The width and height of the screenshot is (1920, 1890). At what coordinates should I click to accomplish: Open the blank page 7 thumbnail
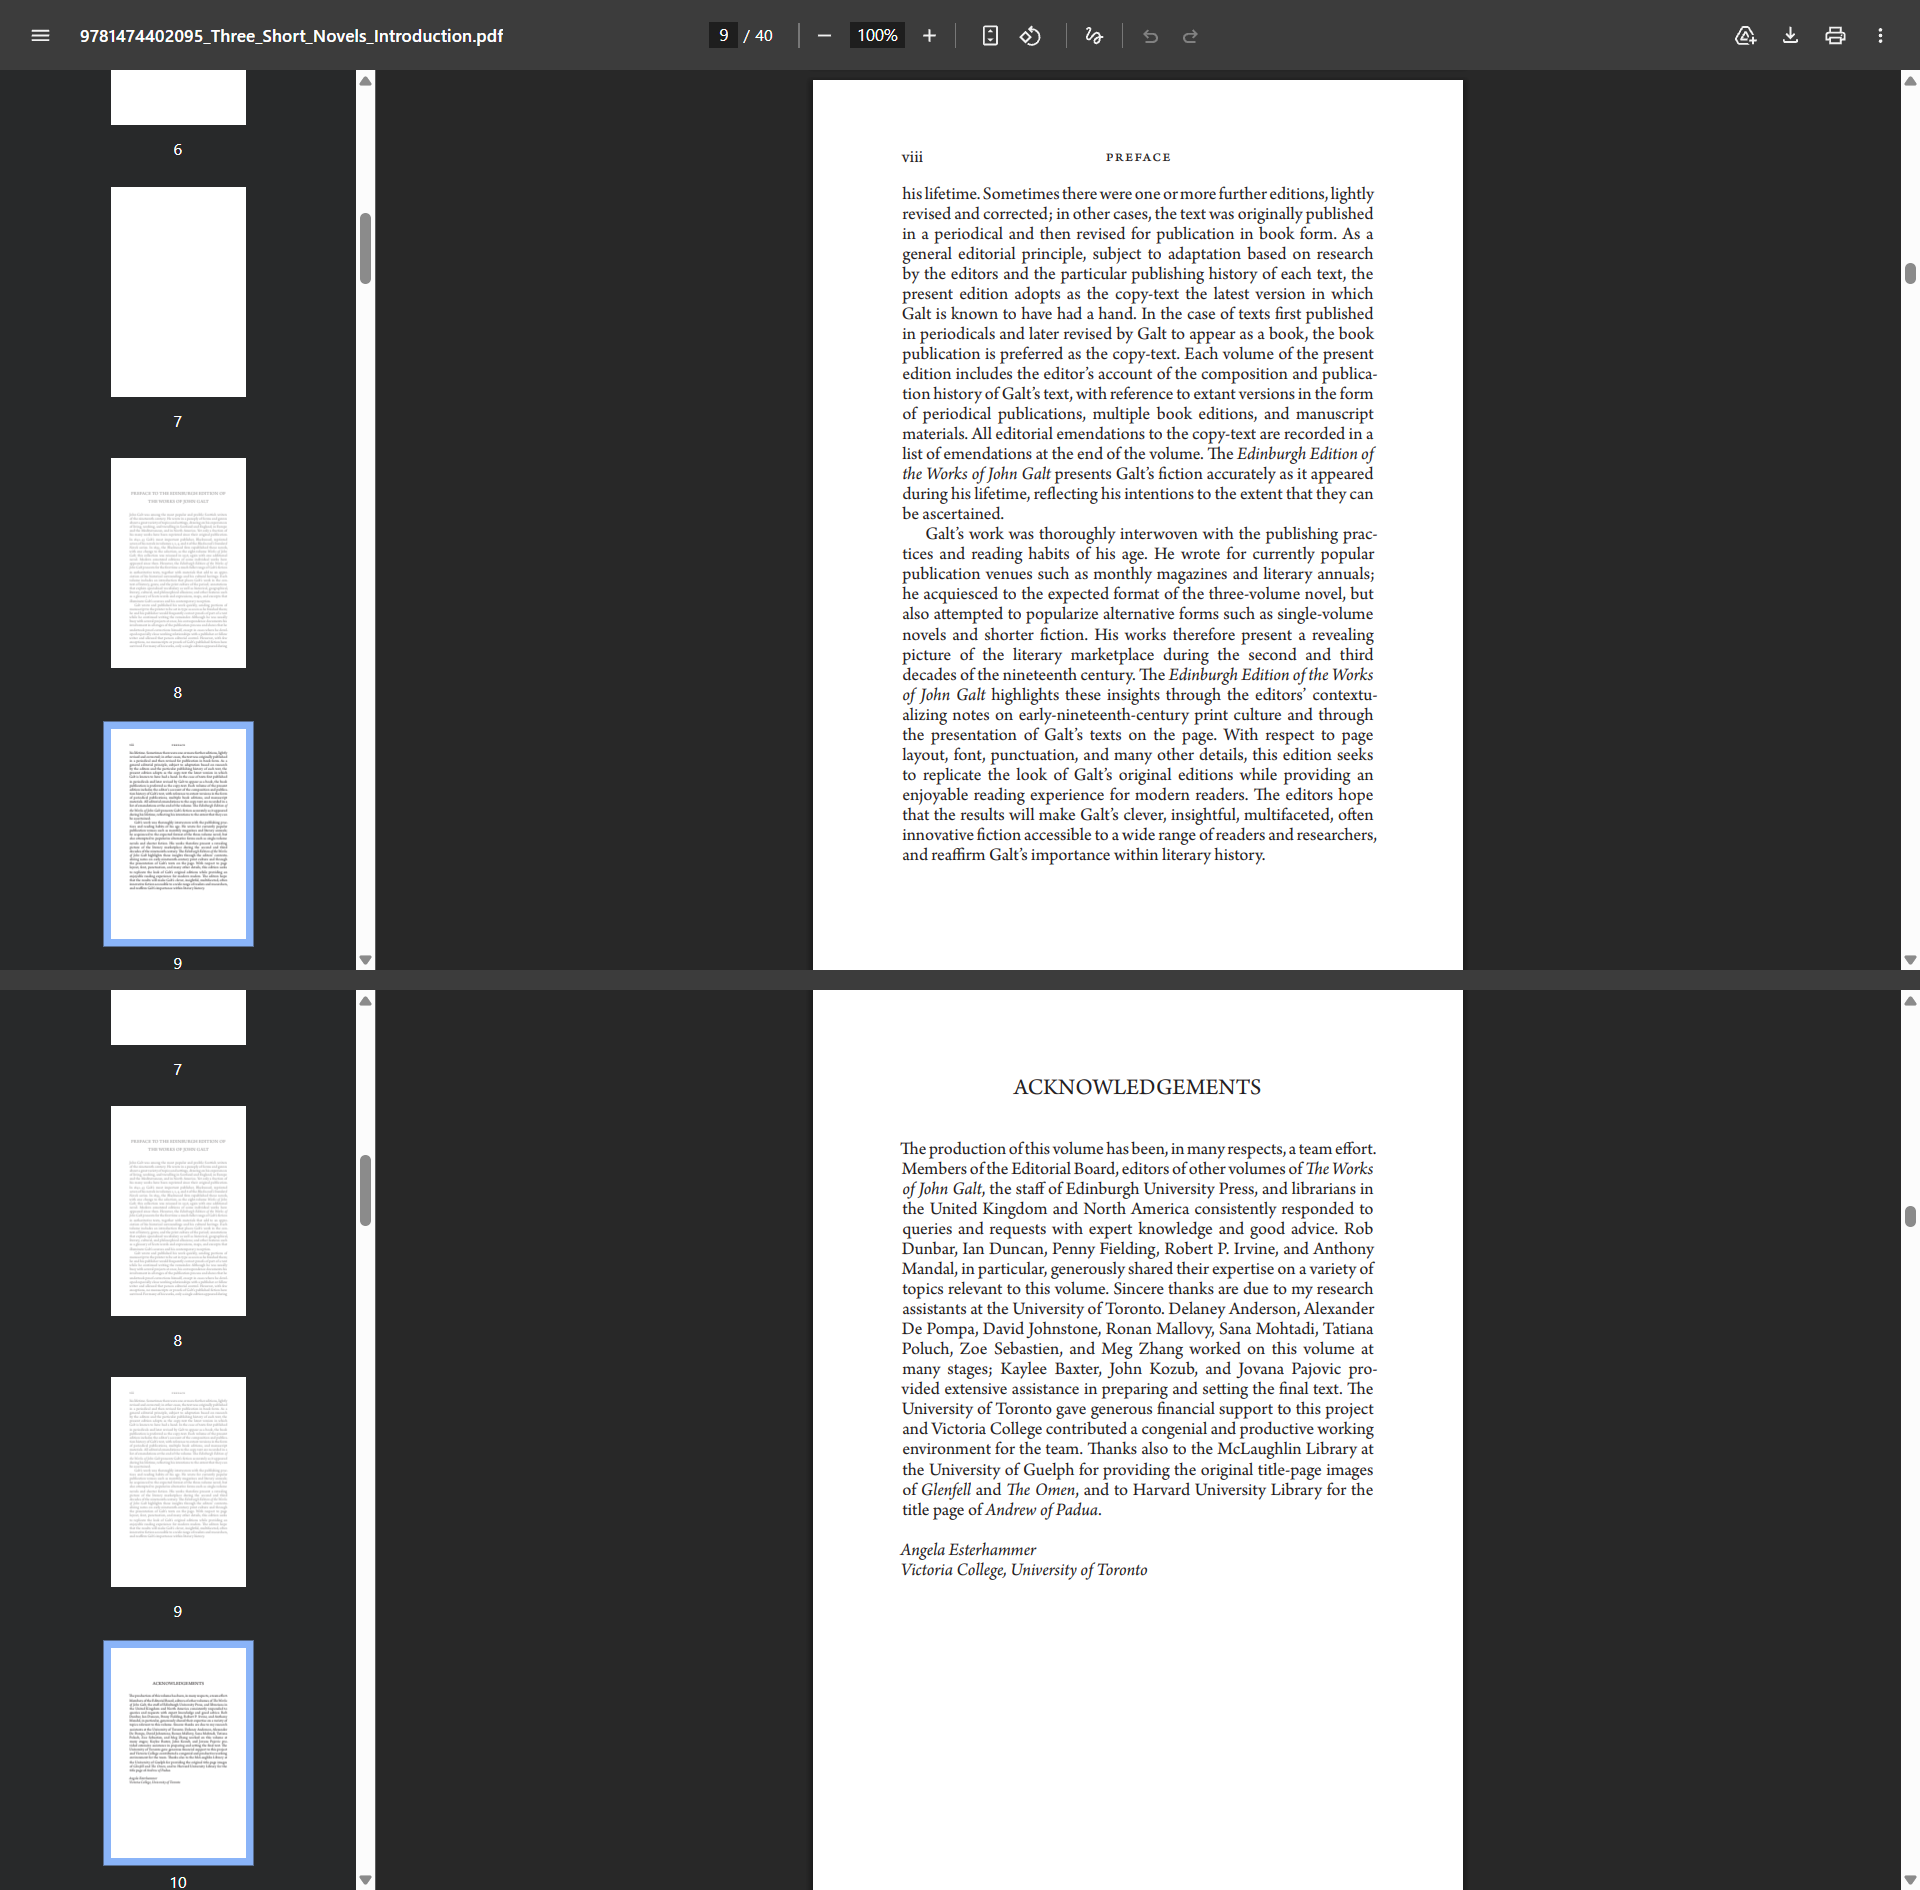pos(178,292)
